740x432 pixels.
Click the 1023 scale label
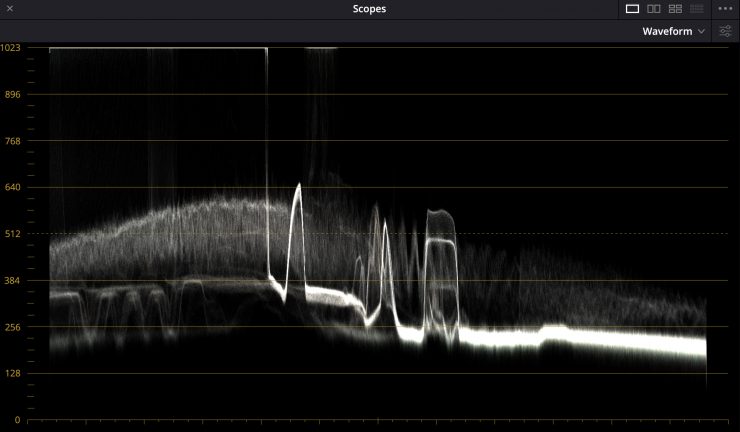[x=11, y=48]
